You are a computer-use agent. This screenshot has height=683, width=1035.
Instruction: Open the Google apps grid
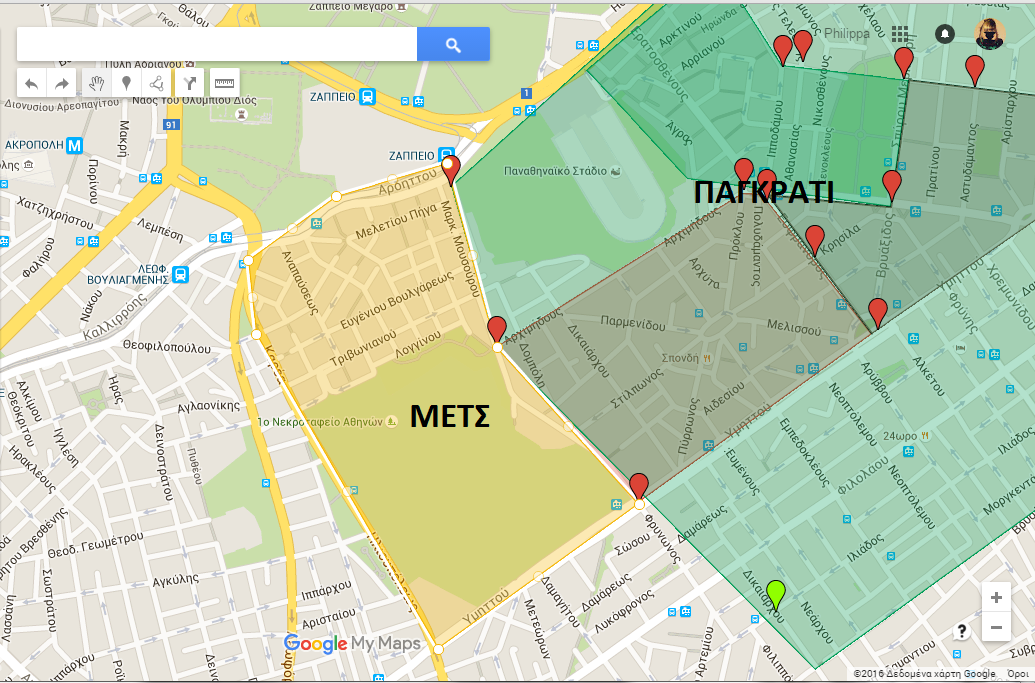click(x=900, y=34)
